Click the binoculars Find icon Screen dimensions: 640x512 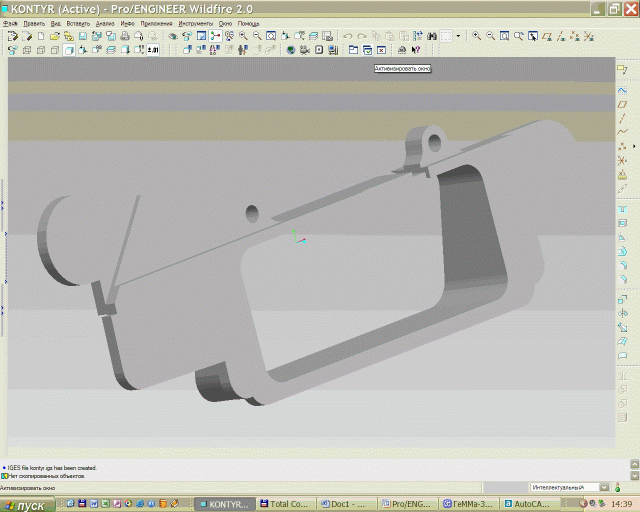click(x=432, y=36)
